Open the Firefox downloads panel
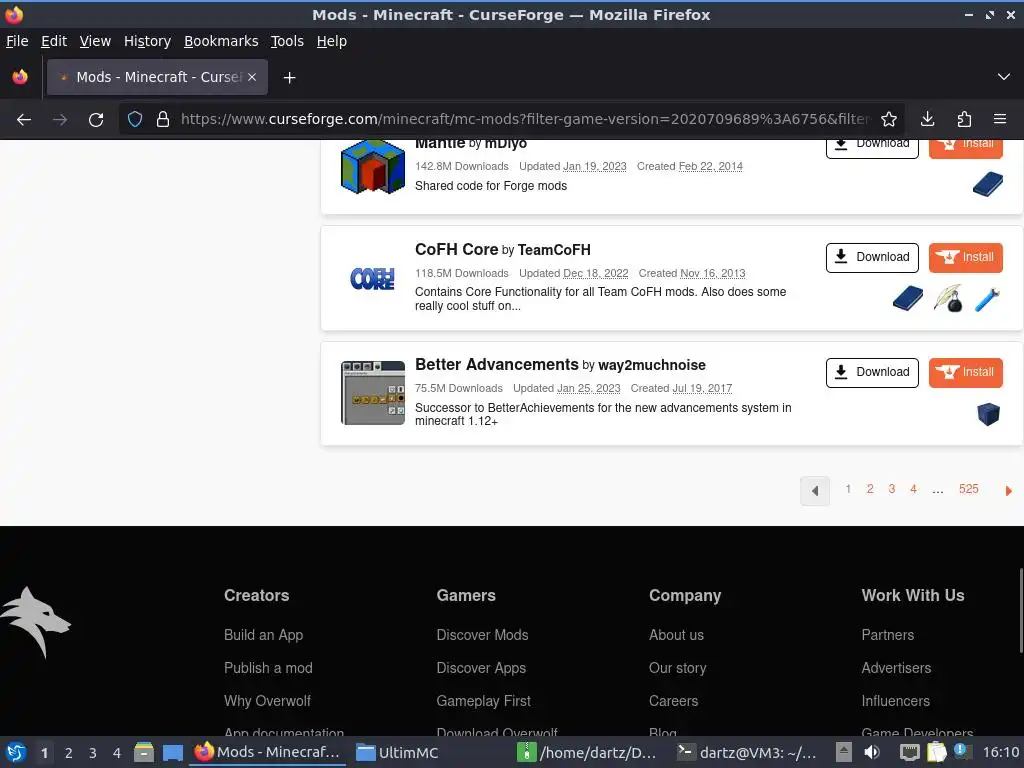 point(927,119)
